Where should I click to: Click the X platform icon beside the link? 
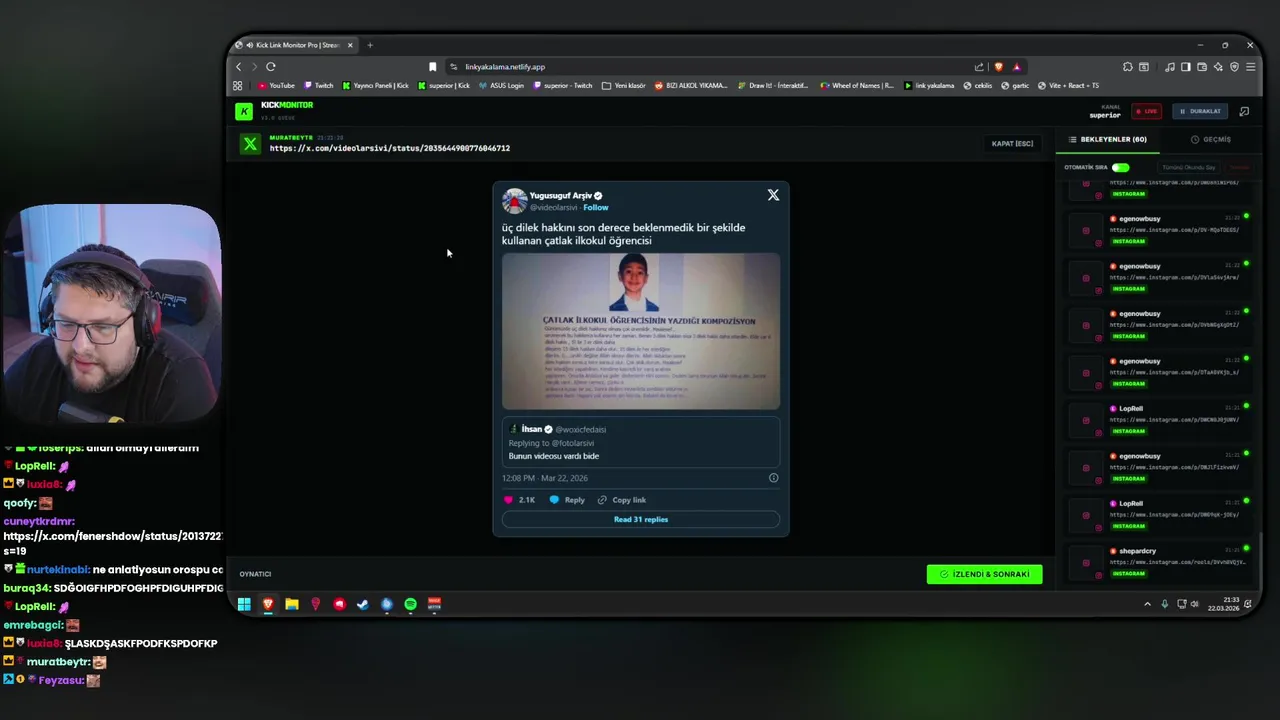coord(250,144)
